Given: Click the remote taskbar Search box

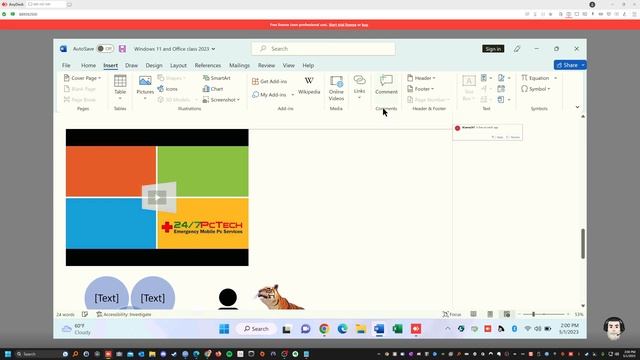Looking at the screenshot, I should coord(256,329).
